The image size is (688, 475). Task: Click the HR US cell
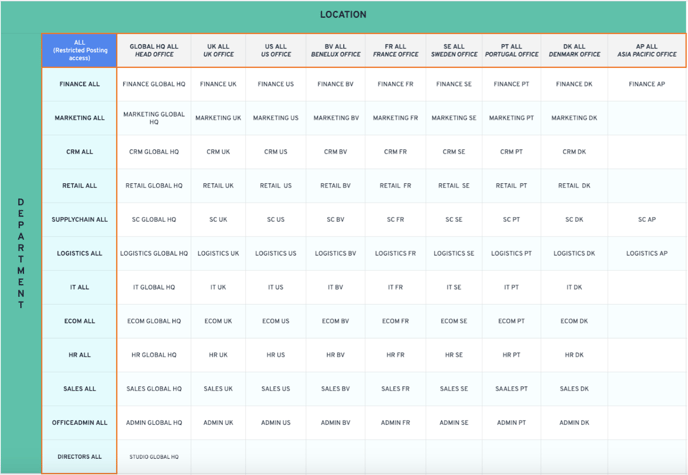point(275,355)
